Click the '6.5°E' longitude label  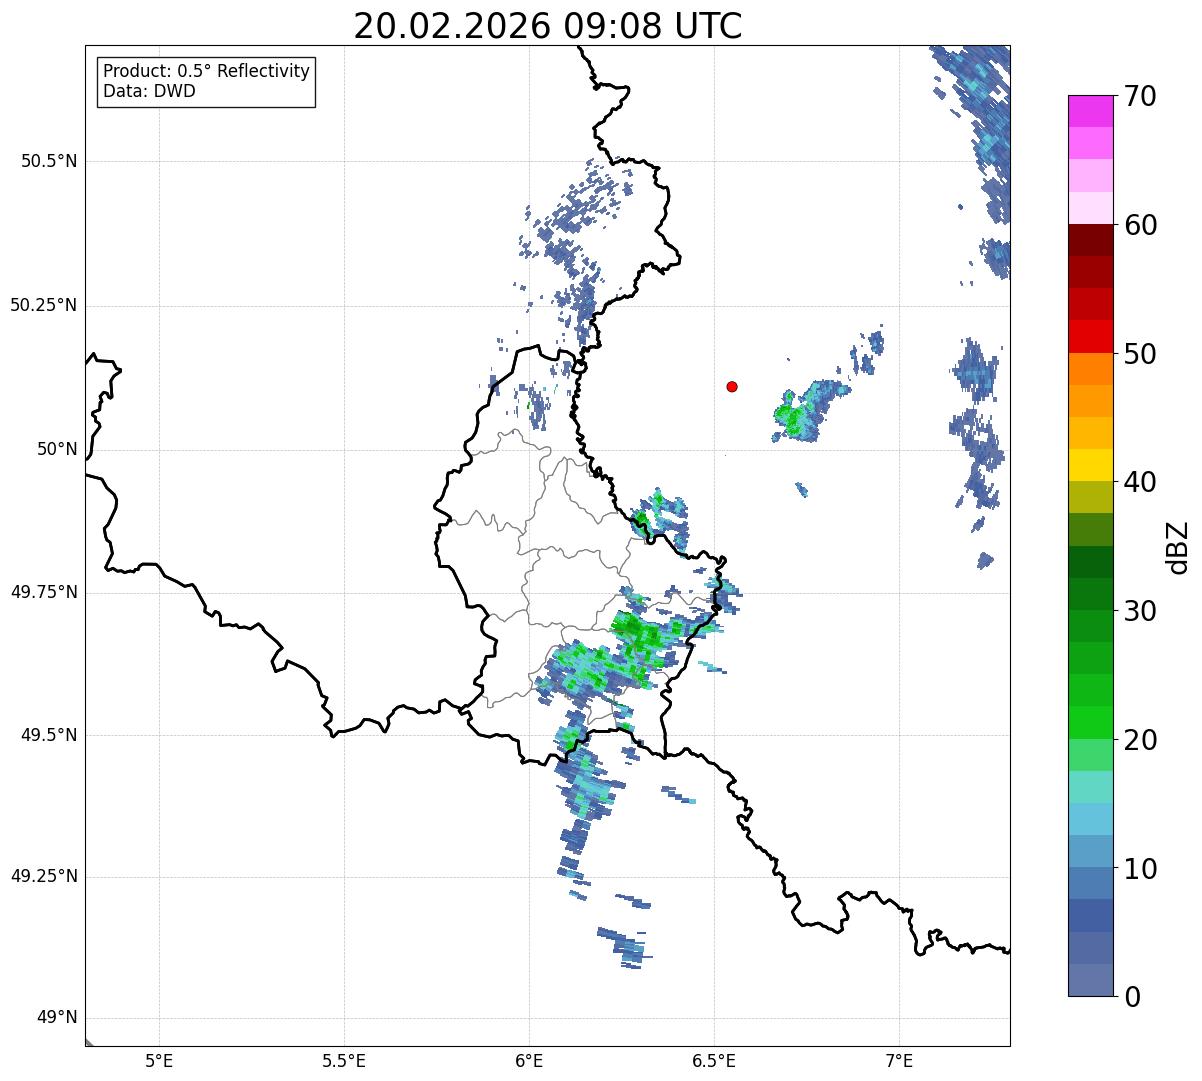coord(714,1061)
